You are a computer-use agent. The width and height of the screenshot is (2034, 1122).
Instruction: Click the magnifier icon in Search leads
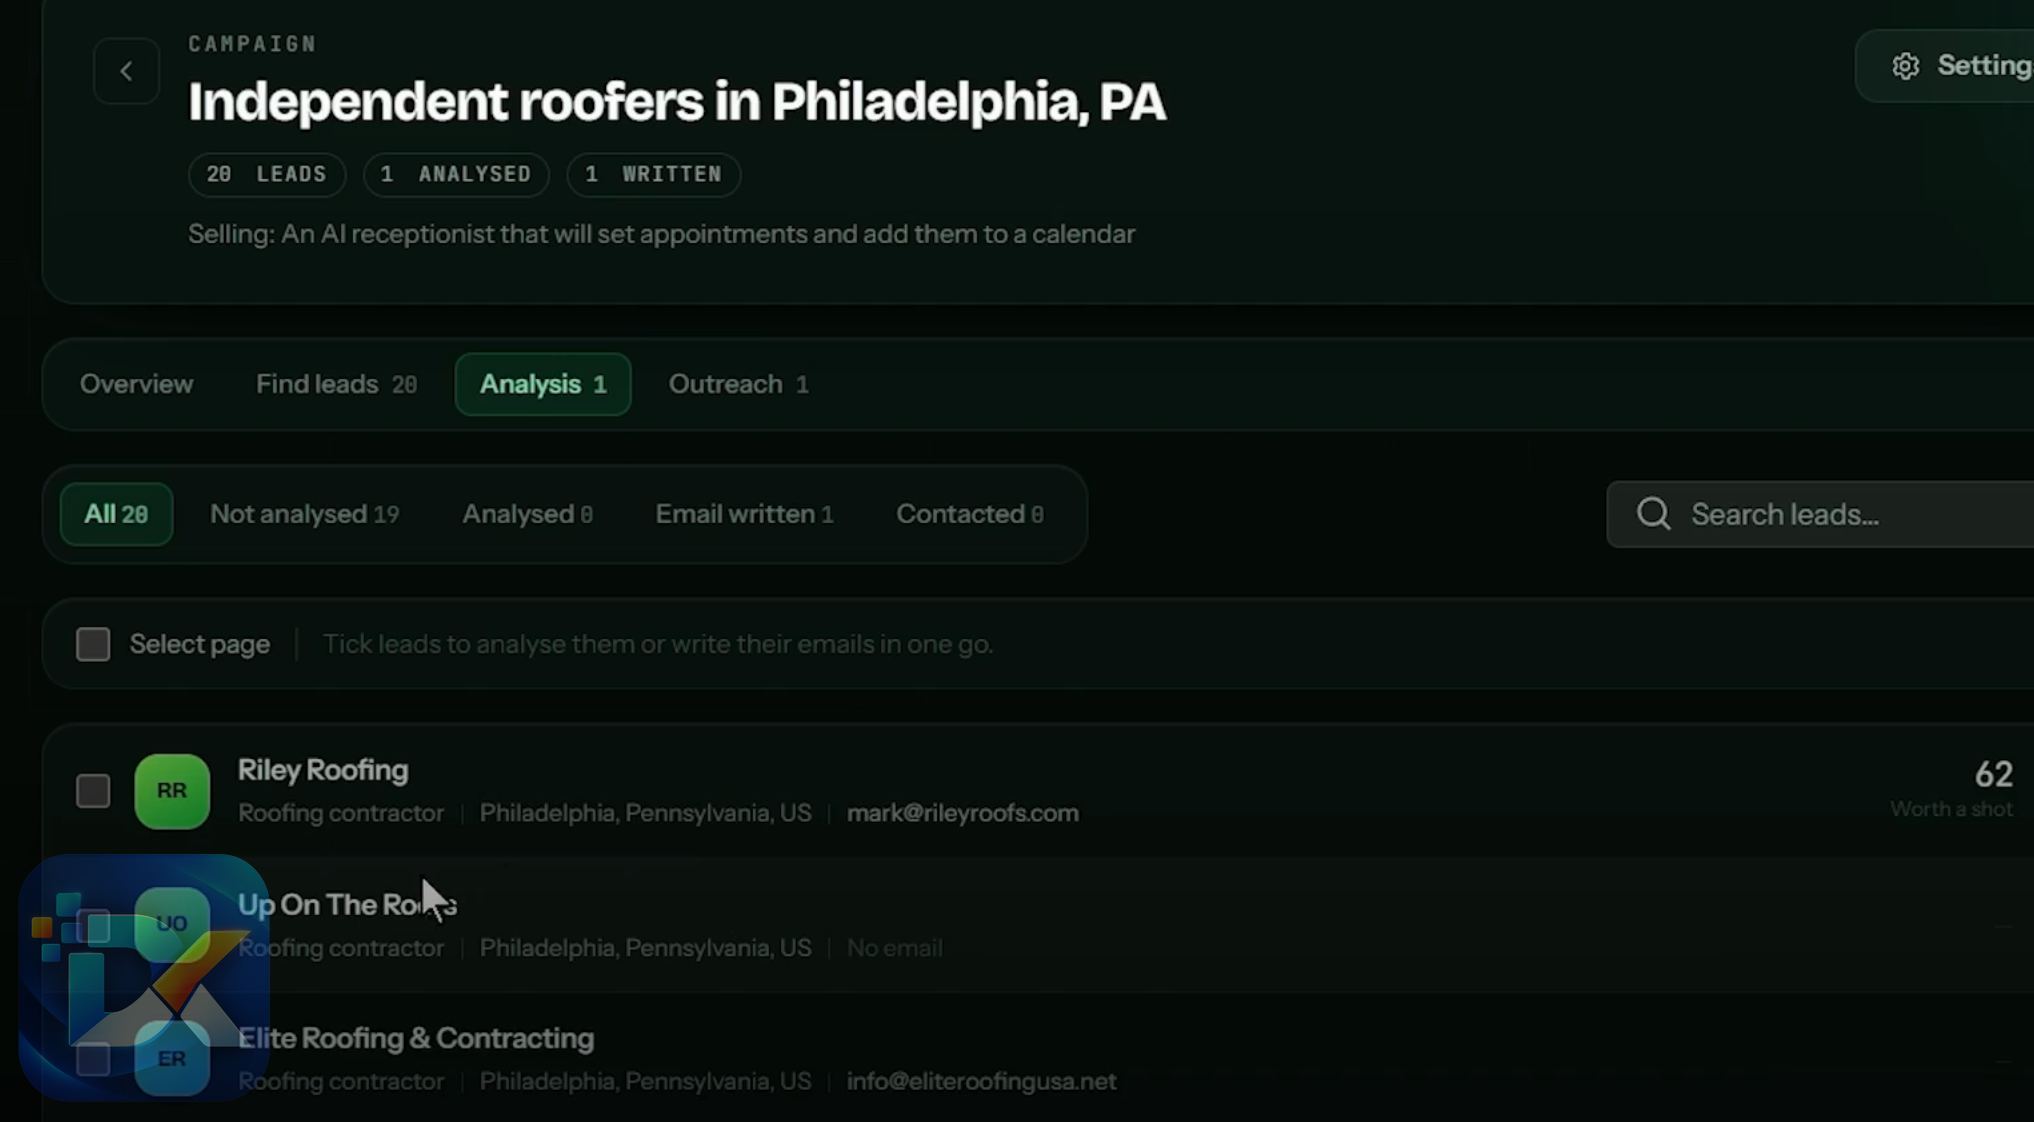click(1653, 514)
